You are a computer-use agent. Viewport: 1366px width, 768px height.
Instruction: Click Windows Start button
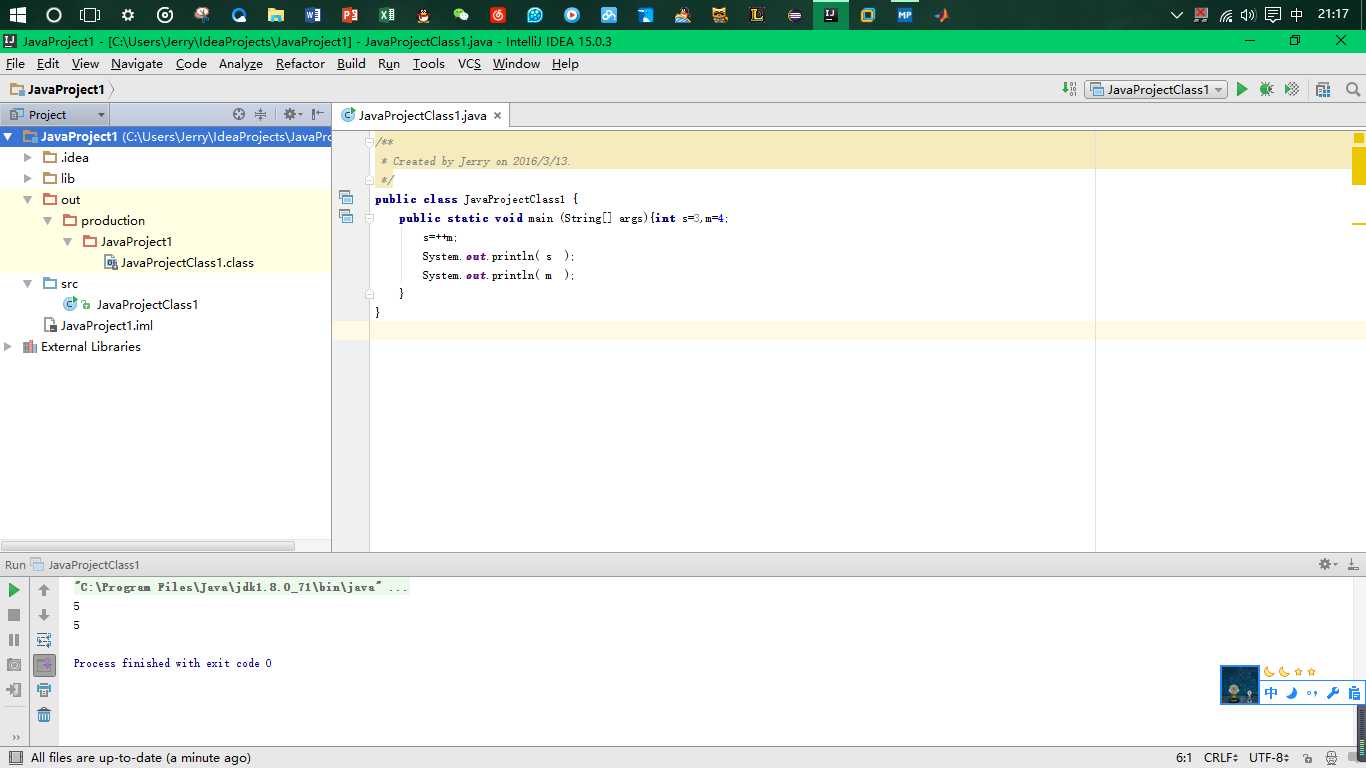[17, 15]
